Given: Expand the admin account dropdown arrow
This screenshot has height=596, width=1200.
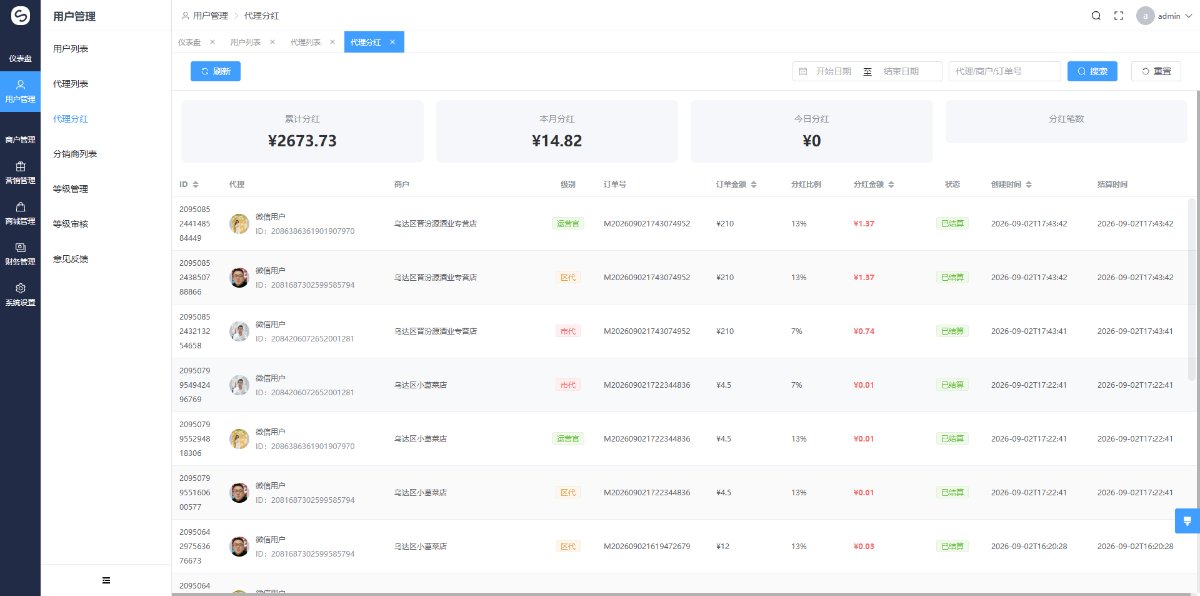Looking at the screenshot, I should pyautogui.click(x=1187, y=17).
